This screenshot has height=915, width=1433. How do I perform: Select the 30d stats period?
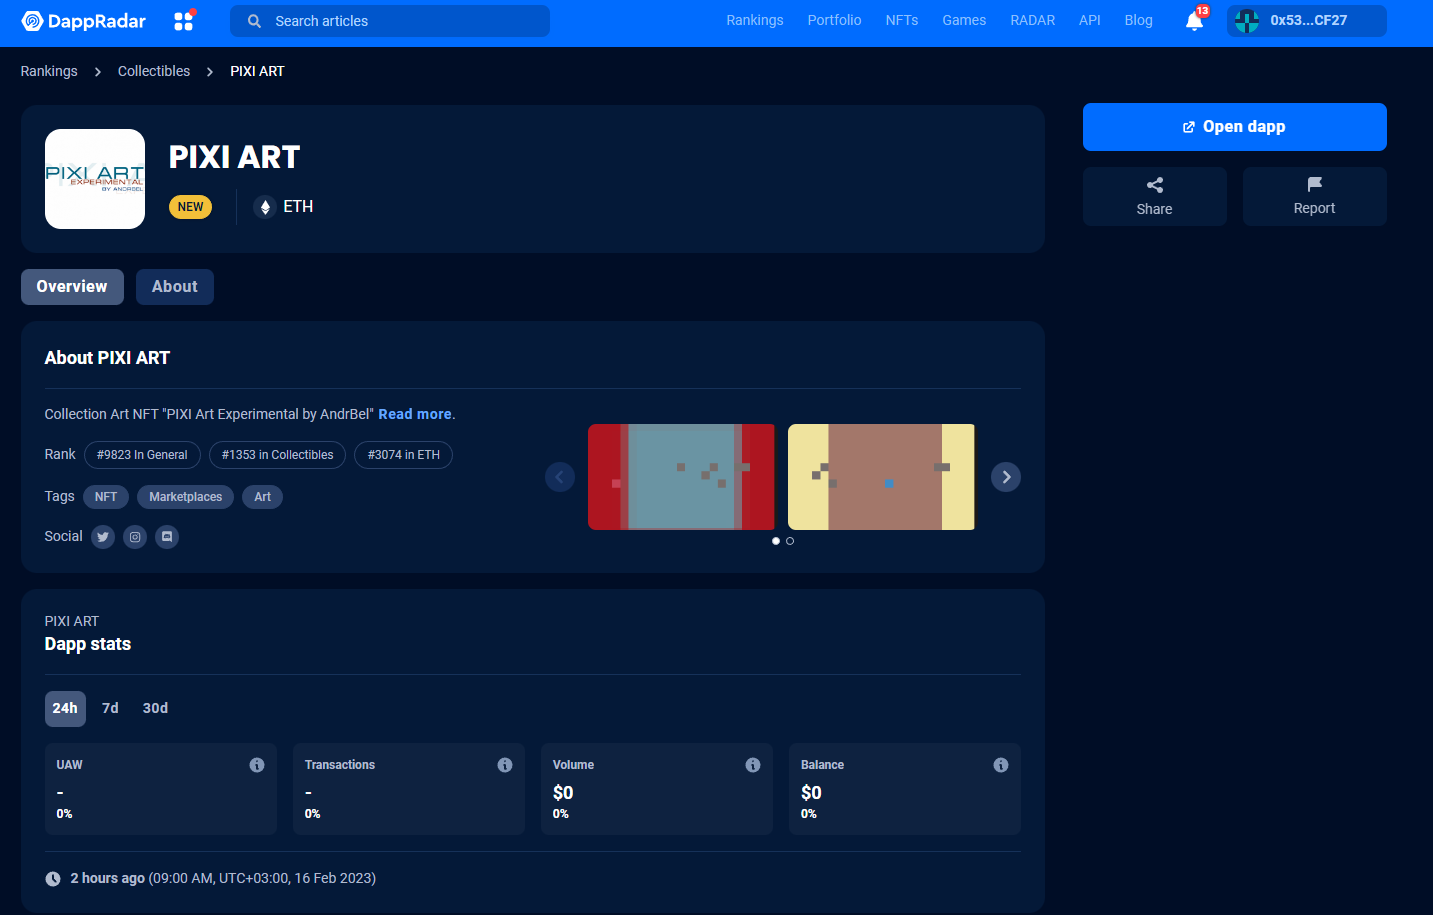point(154,708)
